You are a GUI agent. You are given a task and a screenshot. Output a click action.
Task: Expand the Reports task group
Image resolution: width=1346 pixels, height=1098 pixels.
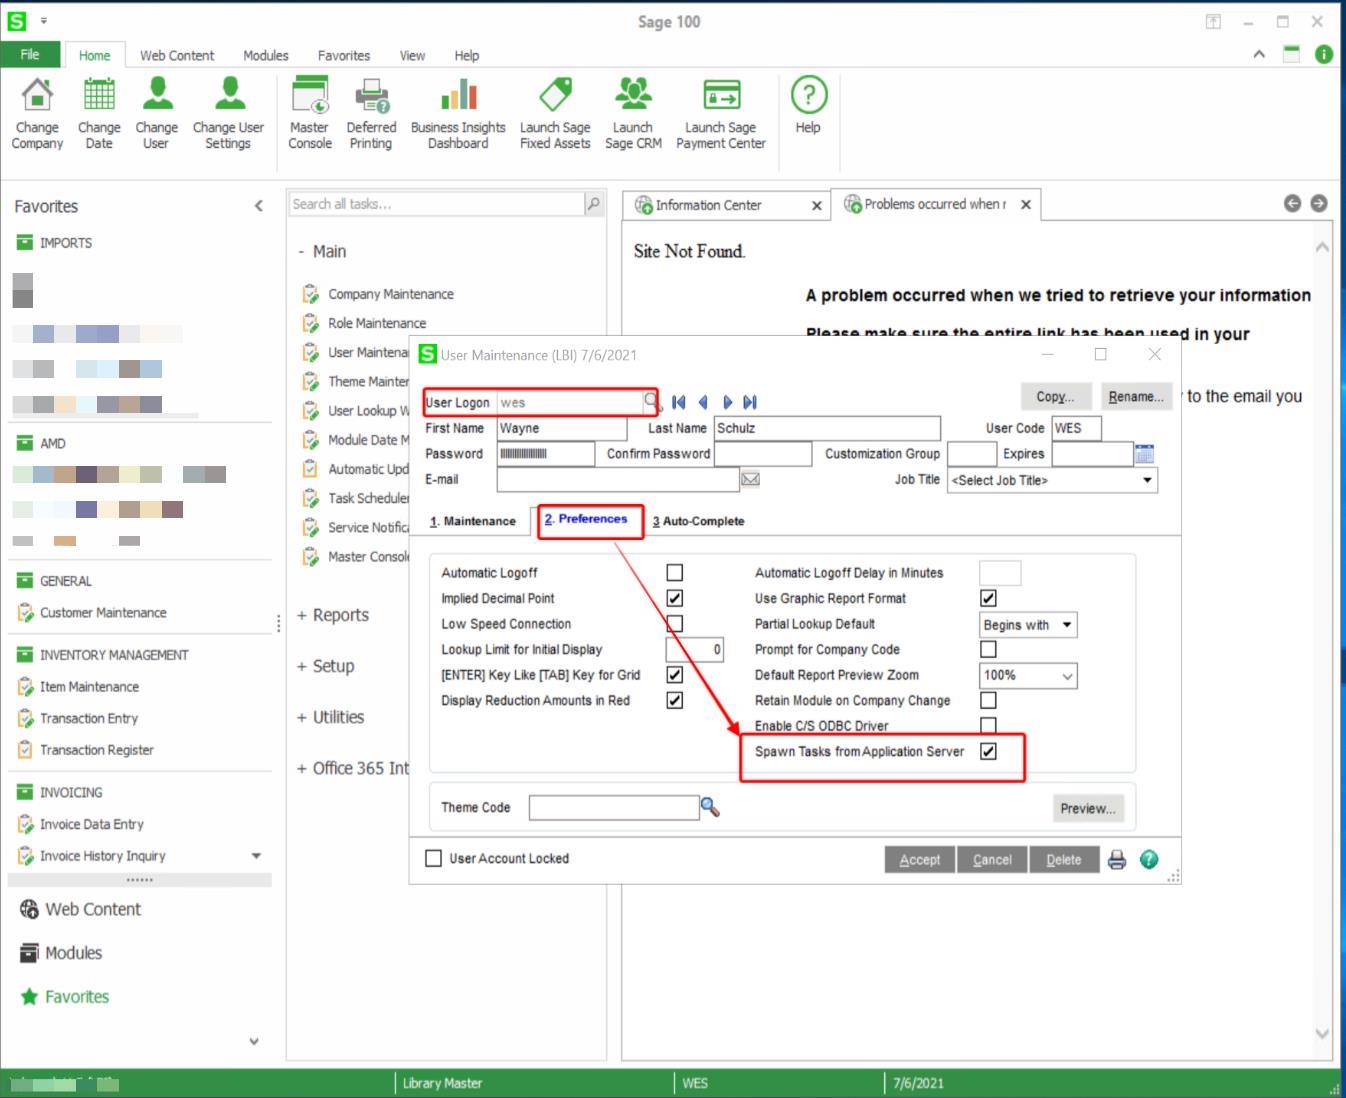[x=302, y=615]
